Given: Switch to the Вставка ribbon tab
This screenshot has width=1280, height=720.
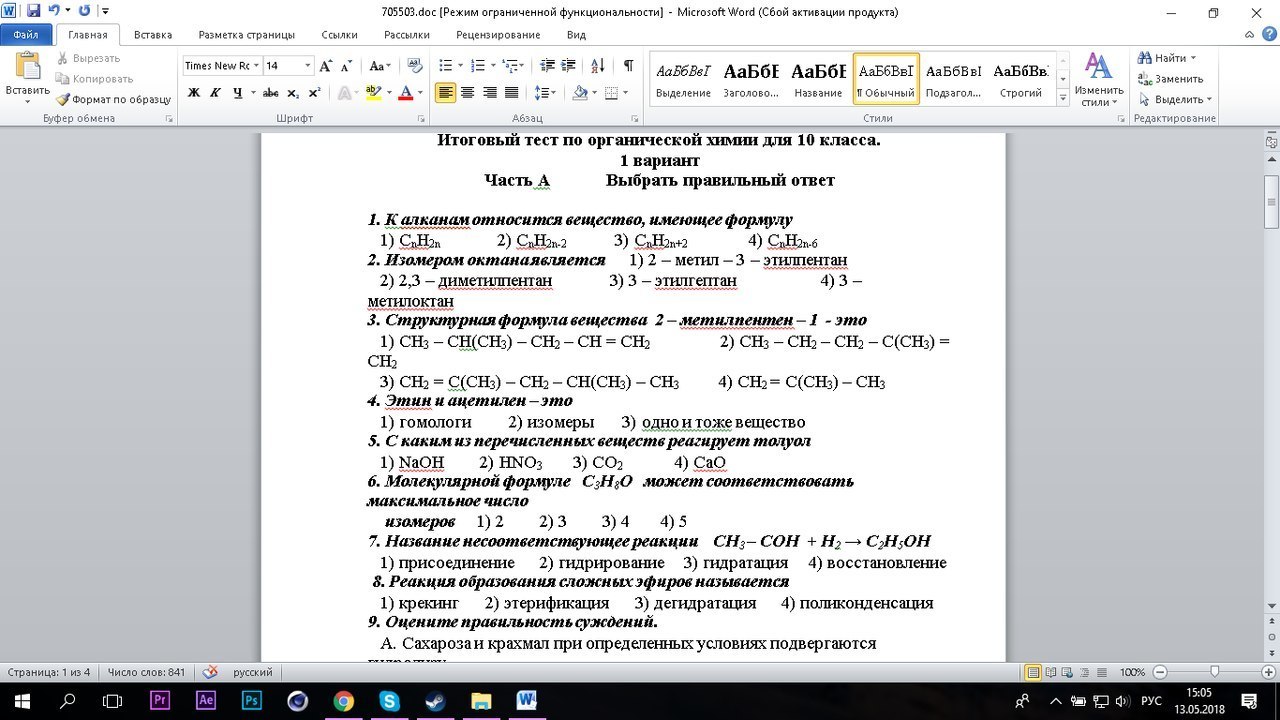Looking at the screenshot, I should (x=153, y=34).
